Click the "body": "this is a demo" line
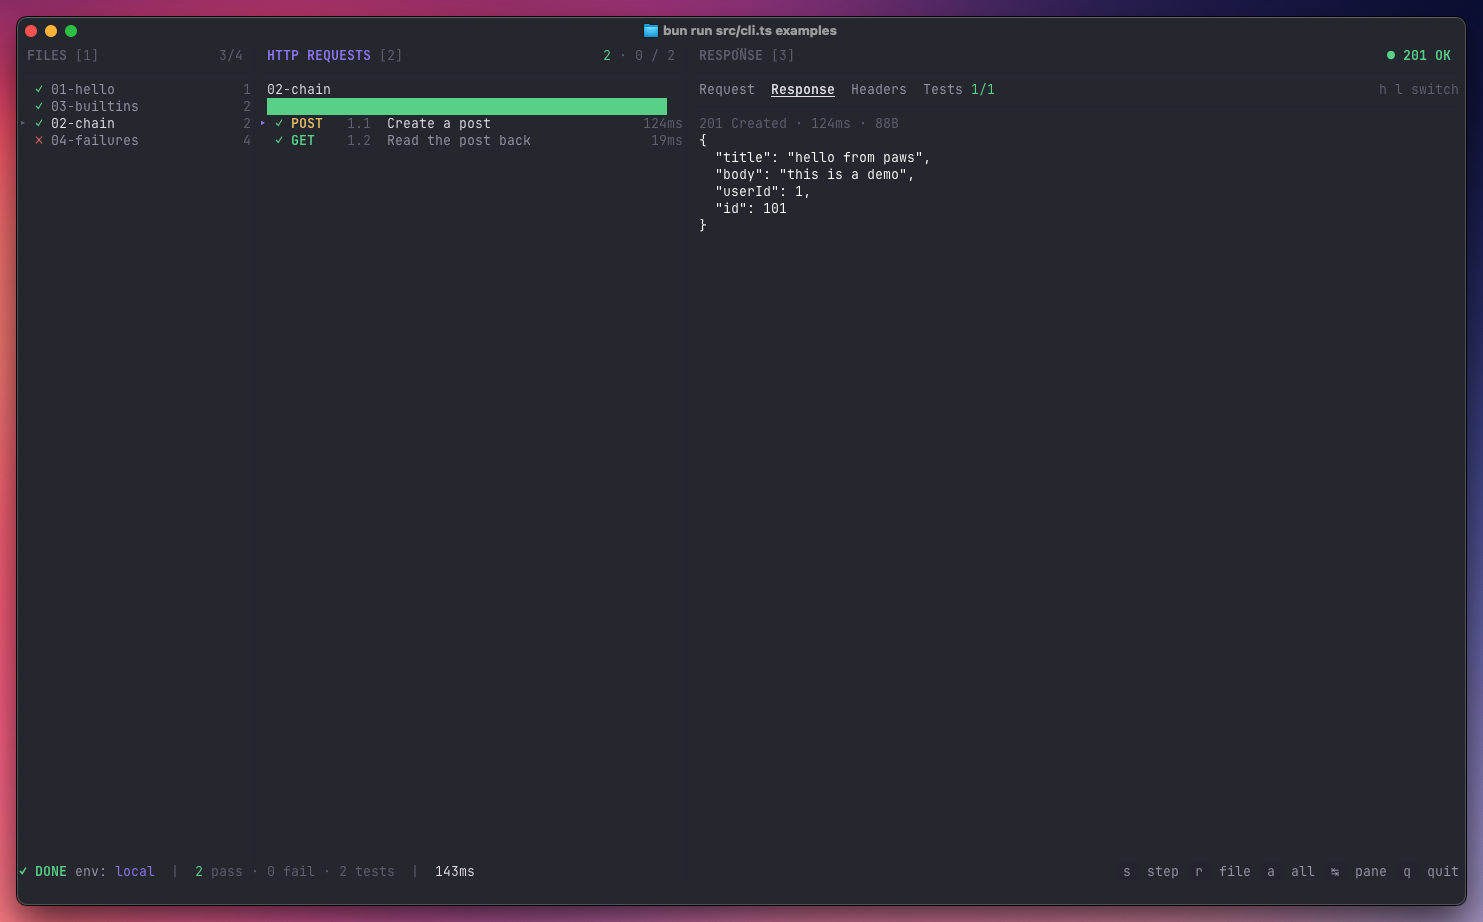The image size is (1483, 922). (815, 175)
